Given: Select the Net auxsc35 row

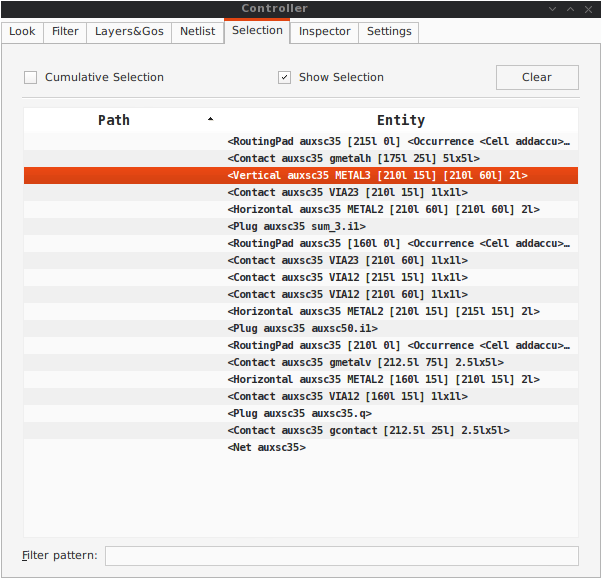Looking at the screenshot, I should point(301,447).
